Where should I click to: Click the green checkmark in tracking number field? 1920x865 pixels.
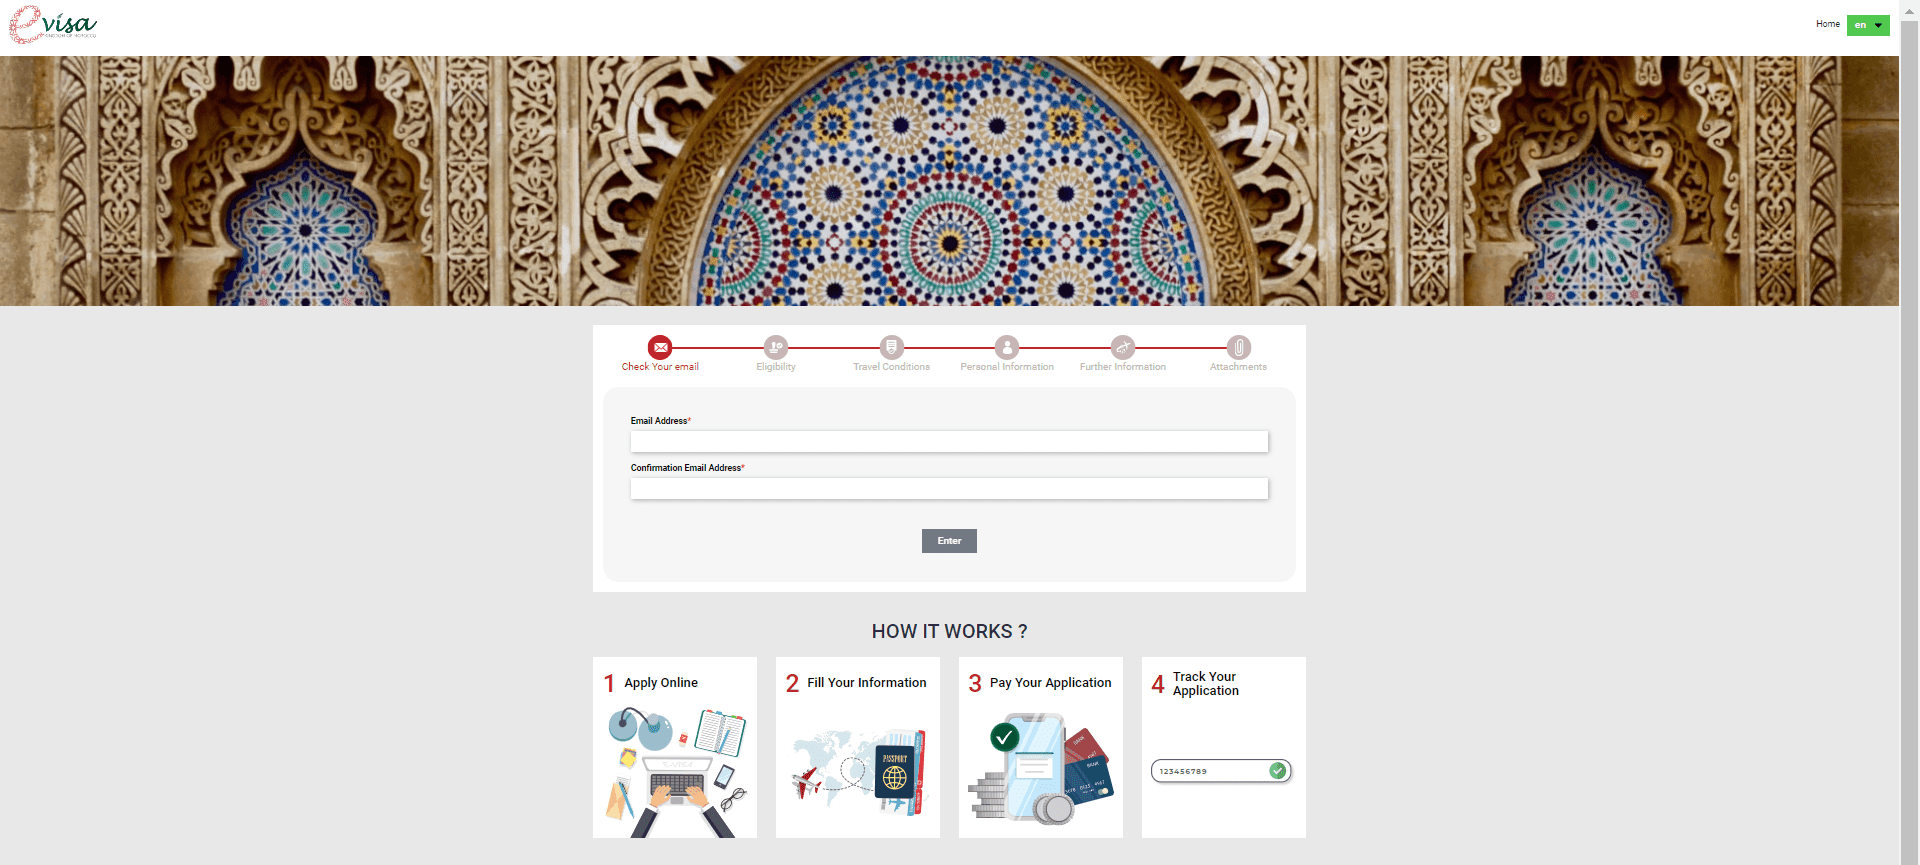click(x=1277, y=771)
